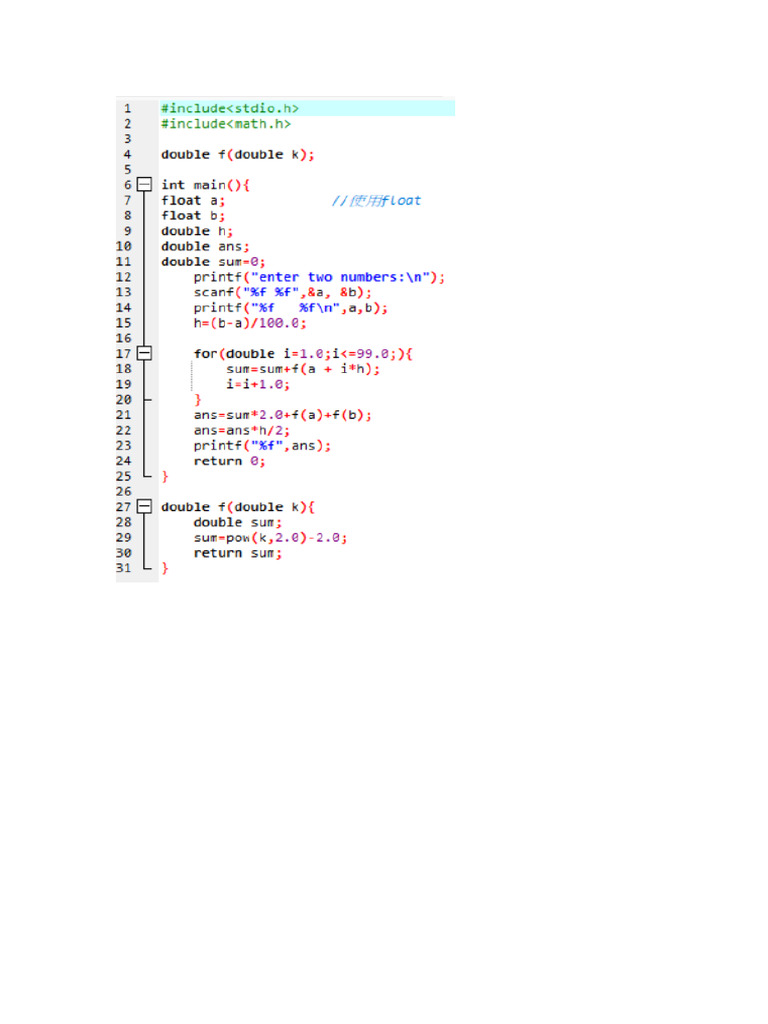This screenshot has height=1024, width=768.
Task: Click the return 0 statement
Action: pyautogui.click(x=229, y=461)
